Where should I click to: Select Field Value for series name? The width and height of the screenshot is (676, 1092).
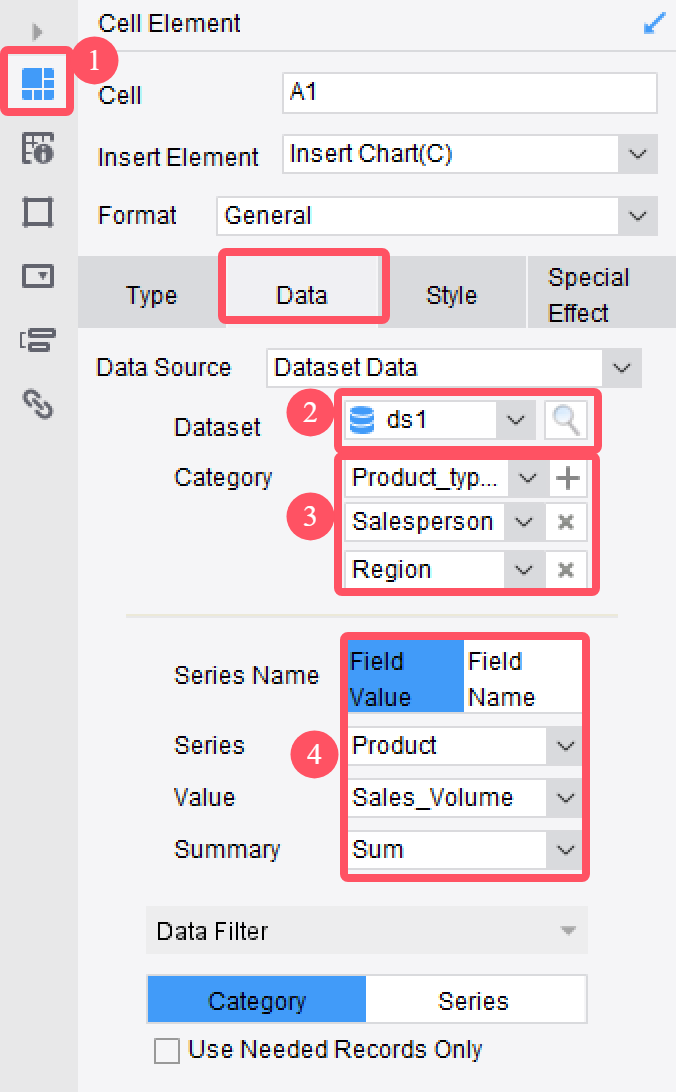tap(406, 678)
